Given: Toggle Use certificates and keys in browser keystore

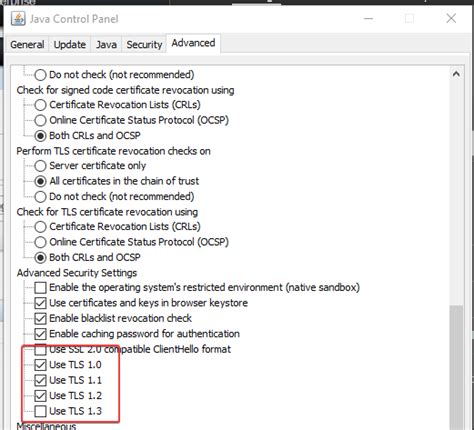Looking at the screenshot, I should [x=40, y=303].
